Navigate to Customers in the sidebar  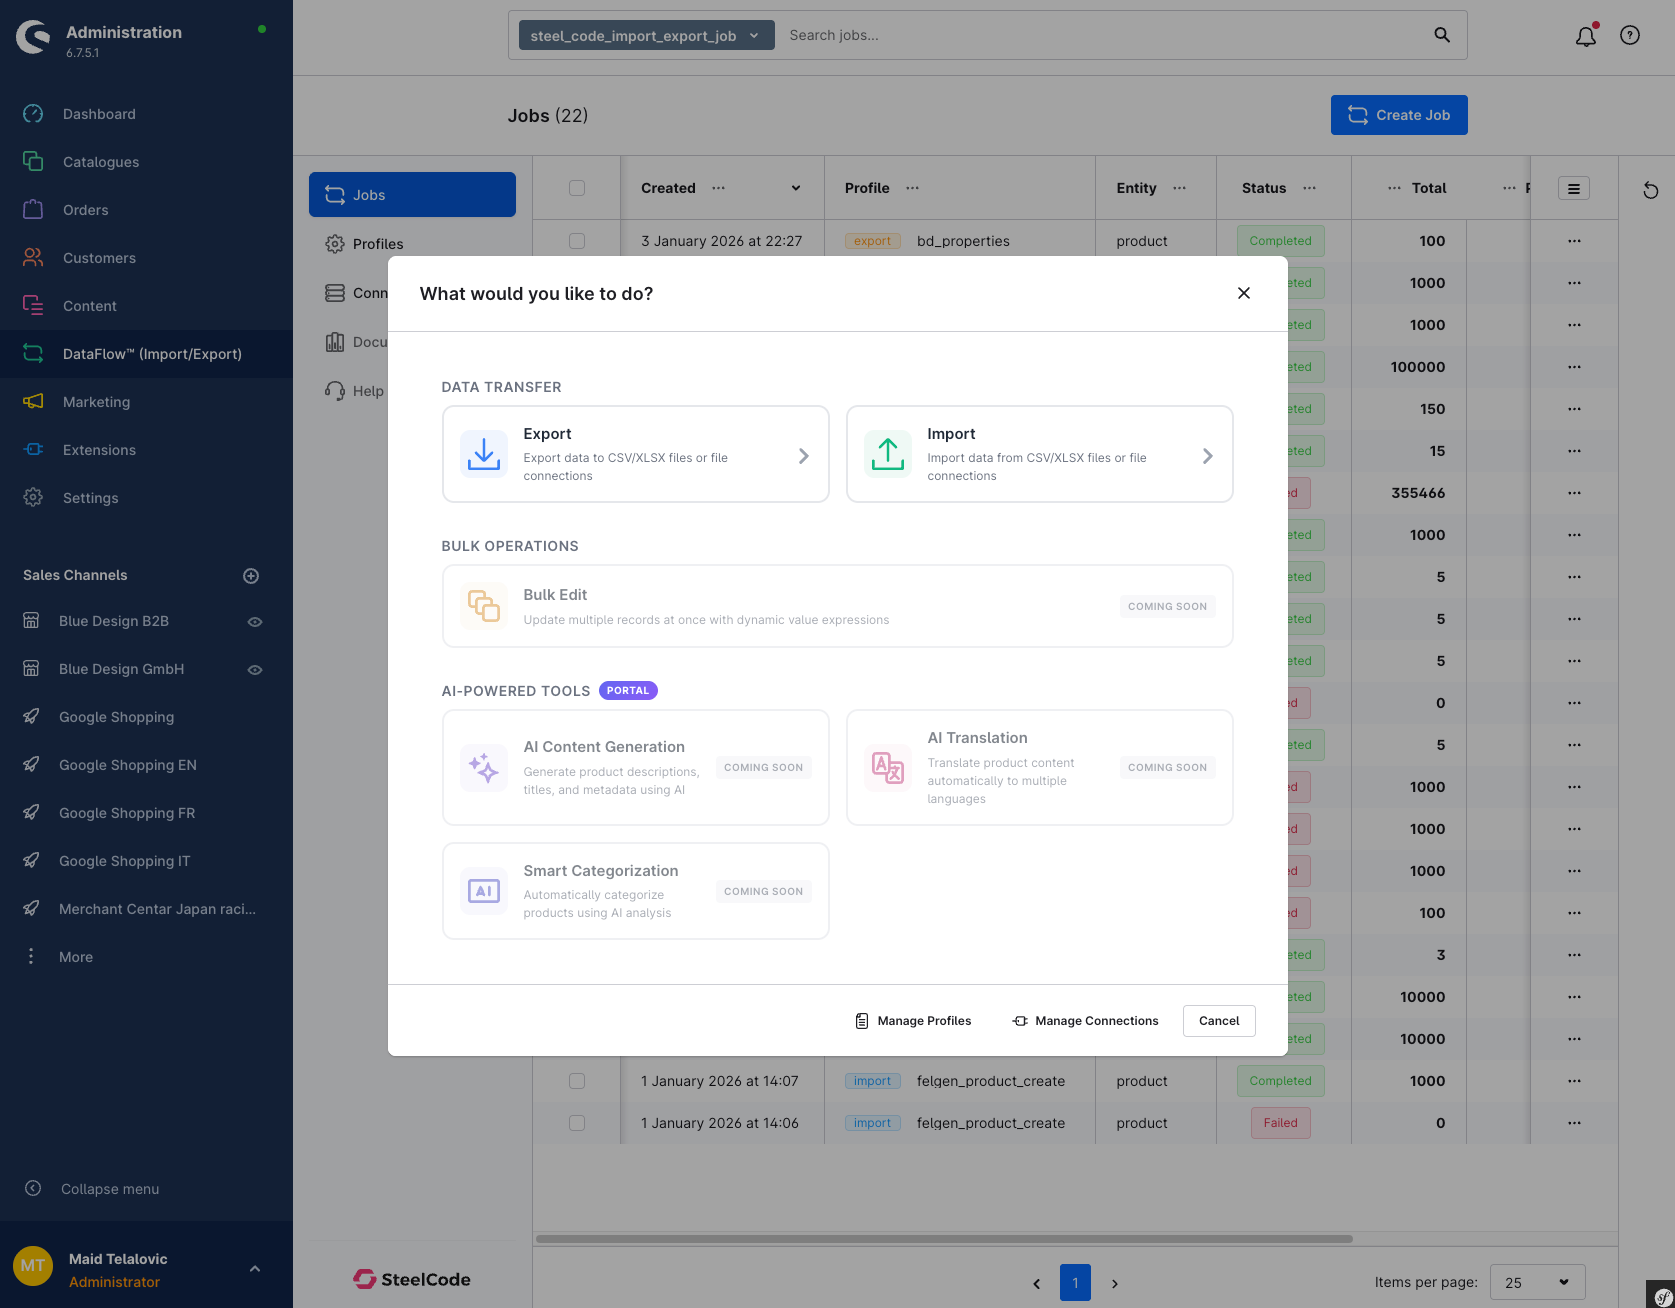point(98,257)
